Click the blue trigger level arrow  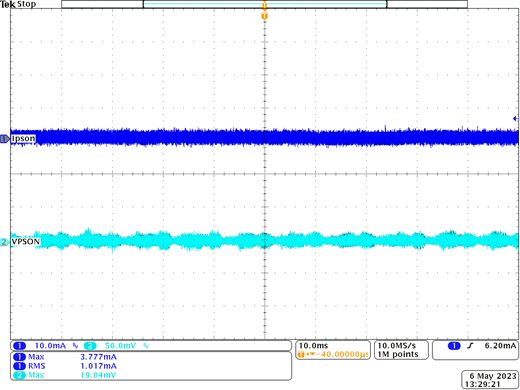(x=515, y=118)
